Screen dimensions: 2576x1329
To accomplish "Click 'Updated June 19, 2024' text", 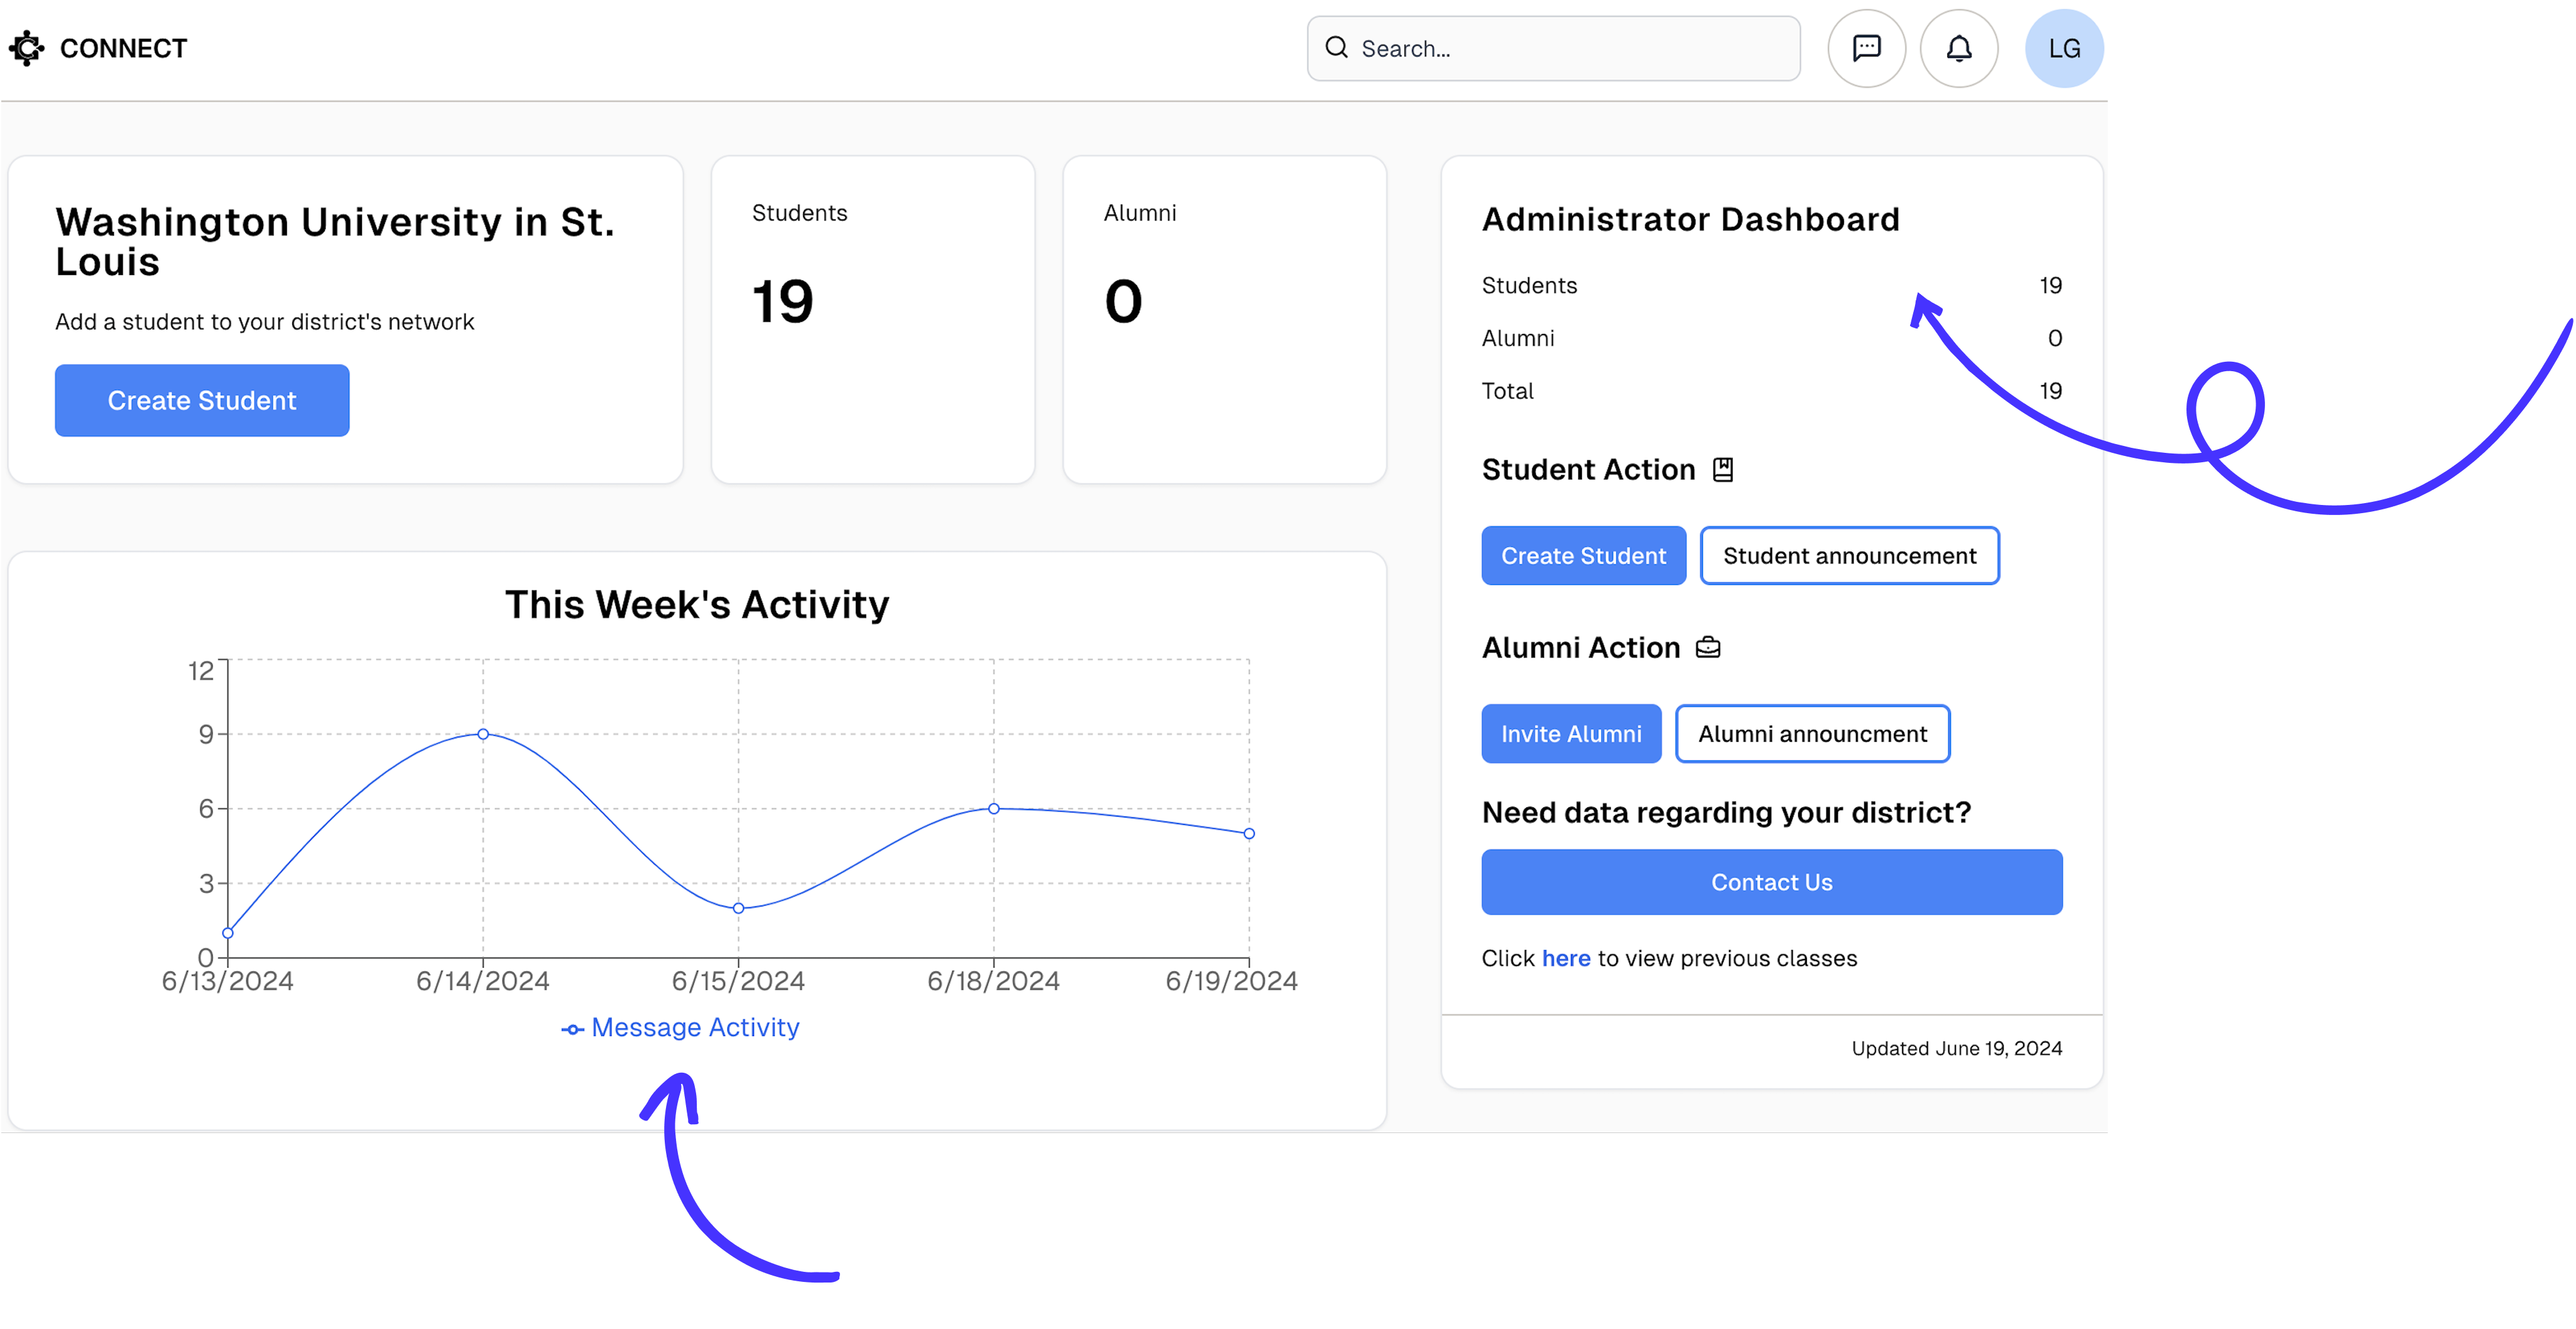I will [1956, 1048].
